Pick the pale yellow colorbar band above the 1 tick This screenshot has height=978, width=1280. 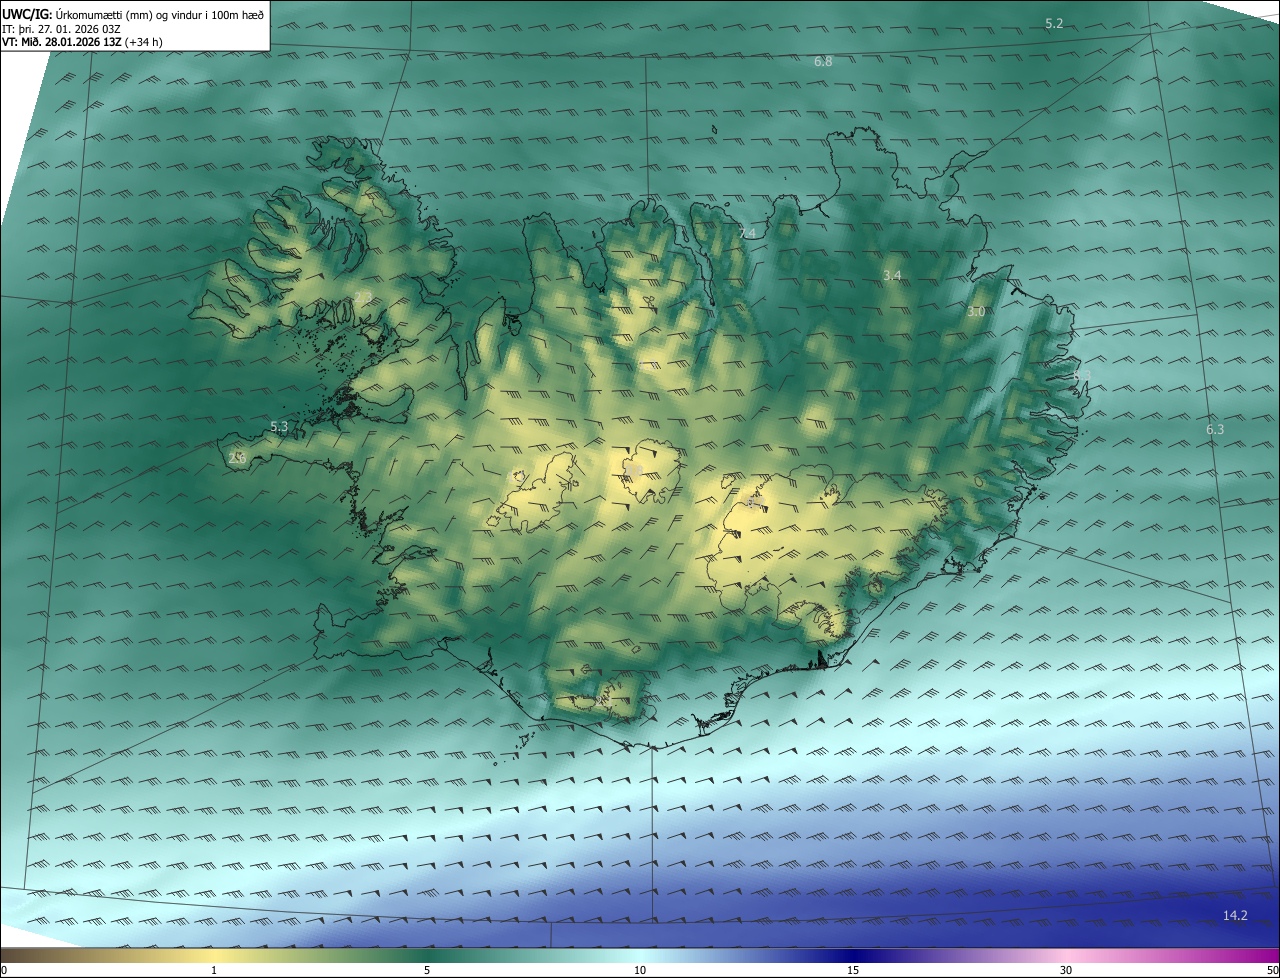pos(214,955)
